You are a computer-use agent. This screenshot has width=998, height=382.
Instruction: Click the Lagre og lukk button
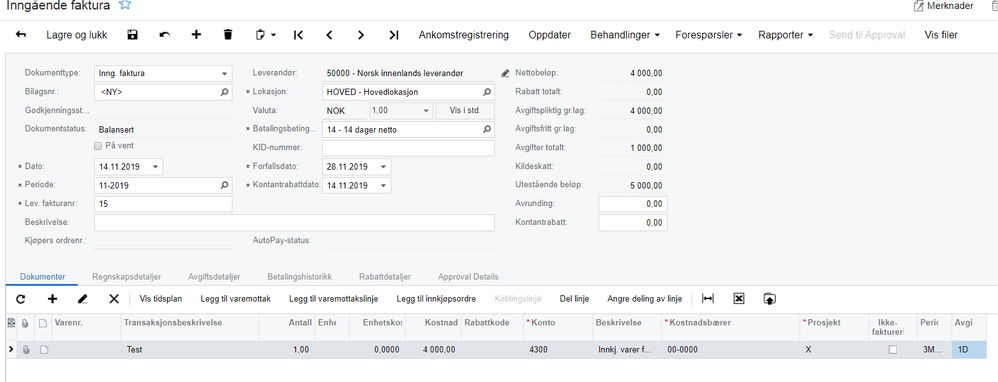(x=77, y=35)
